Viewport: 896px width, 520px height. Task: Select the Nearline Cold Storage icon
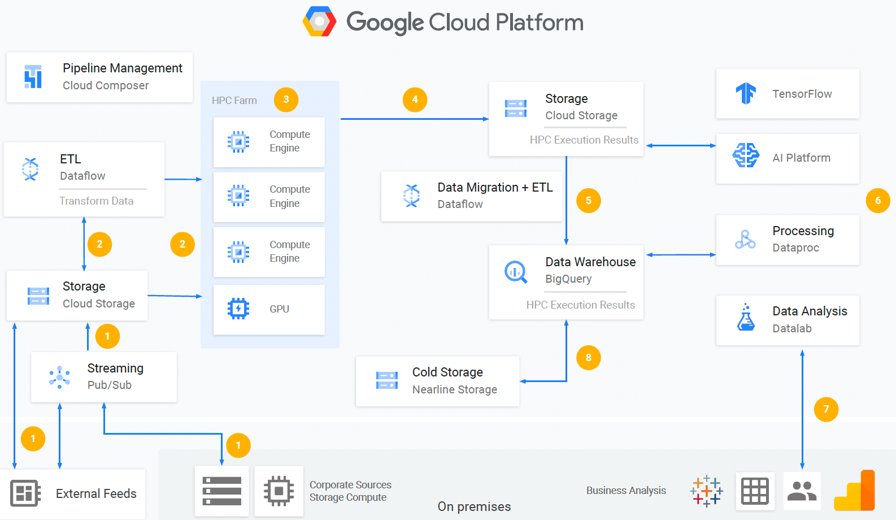click(x=386, y=381)
